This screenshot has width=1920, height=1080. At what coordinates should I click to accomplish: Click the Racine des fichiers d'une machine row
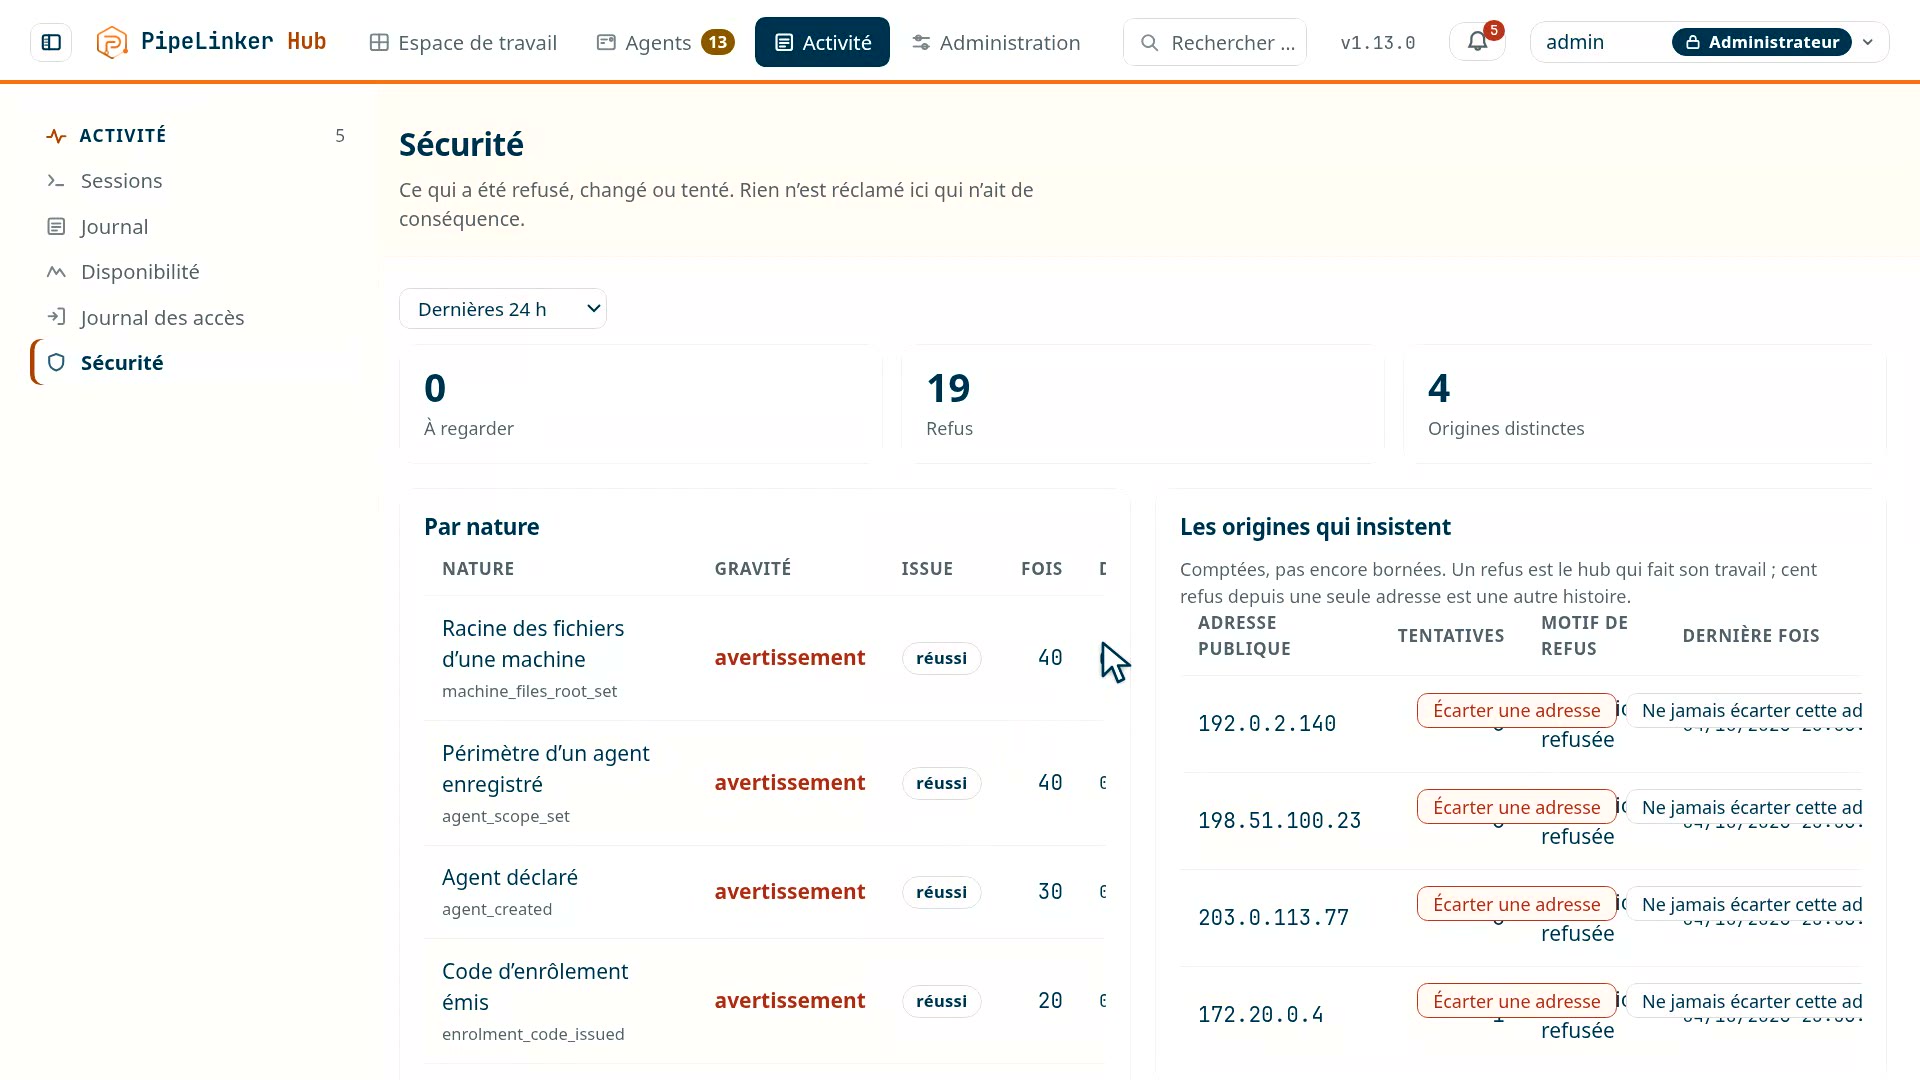pyautogui.click(x=764, y=658)
